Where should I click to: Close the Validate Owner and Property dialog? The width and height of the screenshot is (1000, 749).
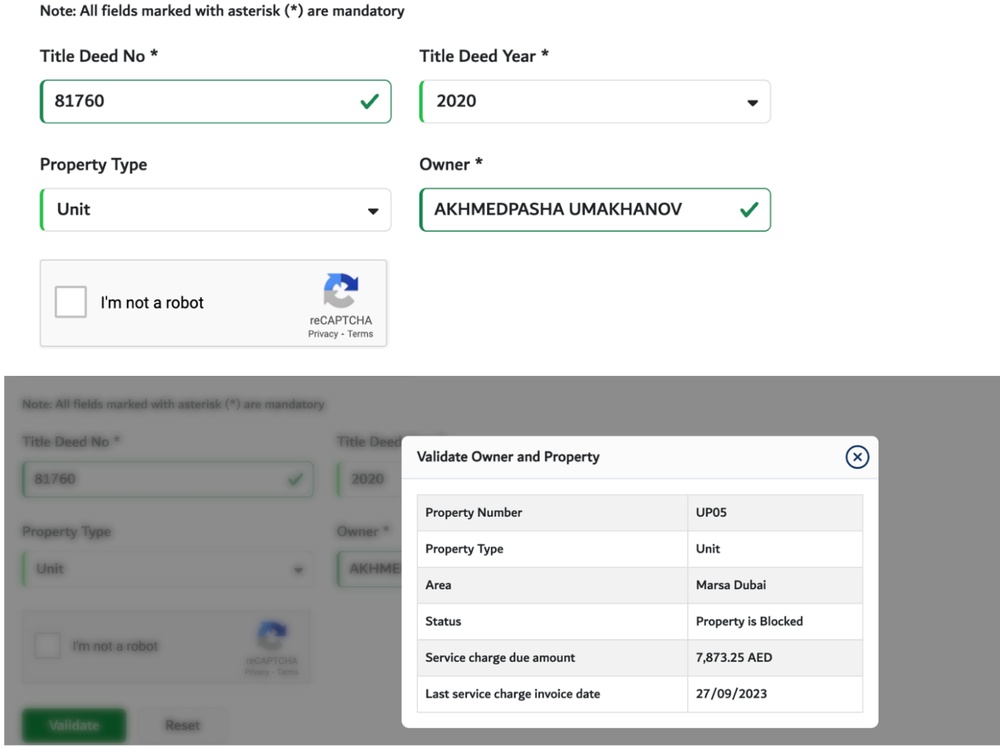point(857,457)
